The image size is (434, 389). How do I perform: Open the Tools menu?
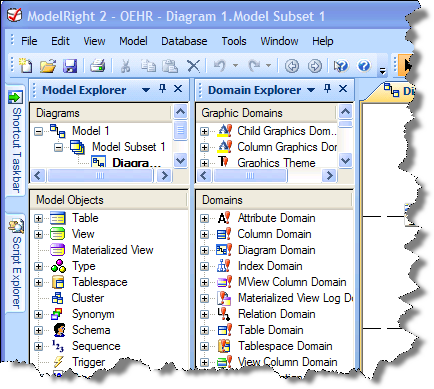(x=234, y=41)
